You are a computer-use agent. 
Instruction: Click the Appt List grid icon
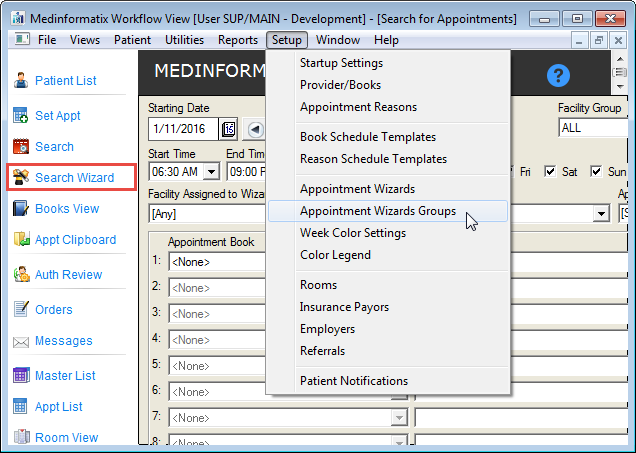pos(20,406)
